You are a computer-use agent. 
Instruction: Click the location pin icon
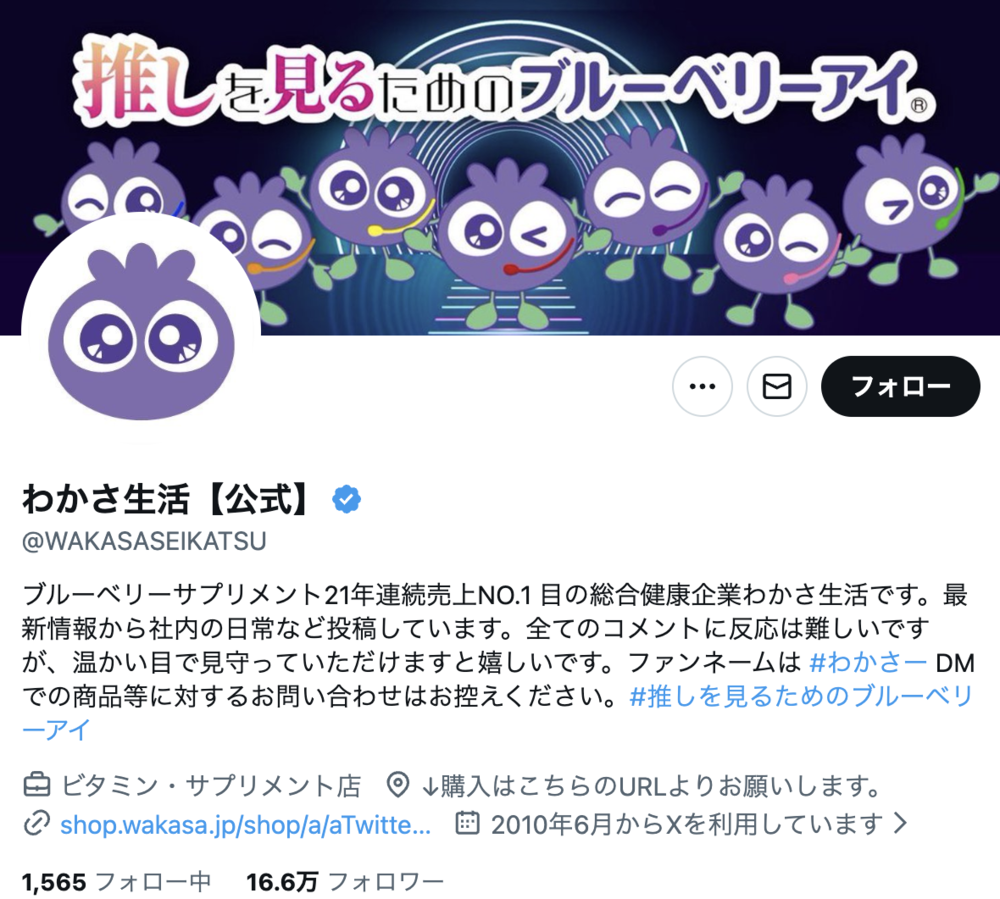tap(398, 785)
